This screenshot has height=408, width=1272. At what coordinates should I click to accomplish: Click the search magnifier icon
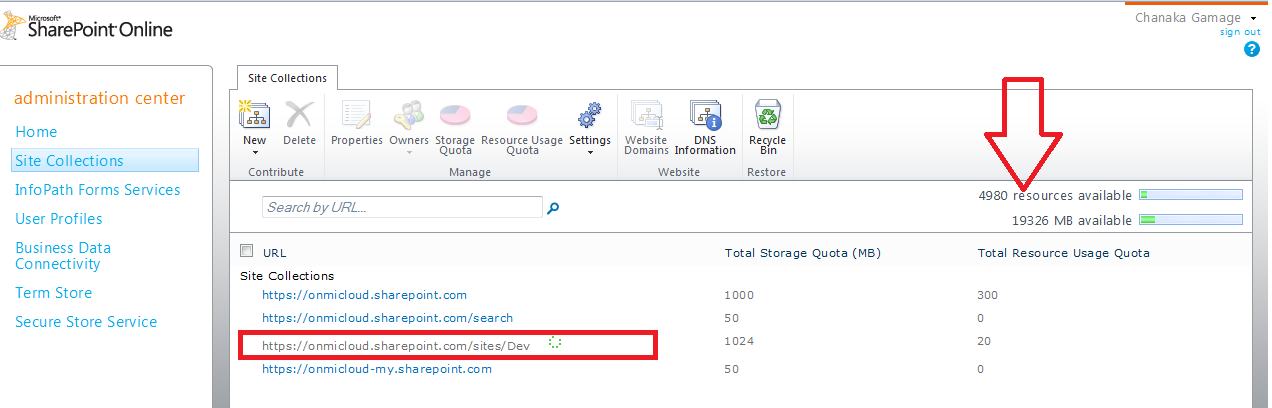553,208
